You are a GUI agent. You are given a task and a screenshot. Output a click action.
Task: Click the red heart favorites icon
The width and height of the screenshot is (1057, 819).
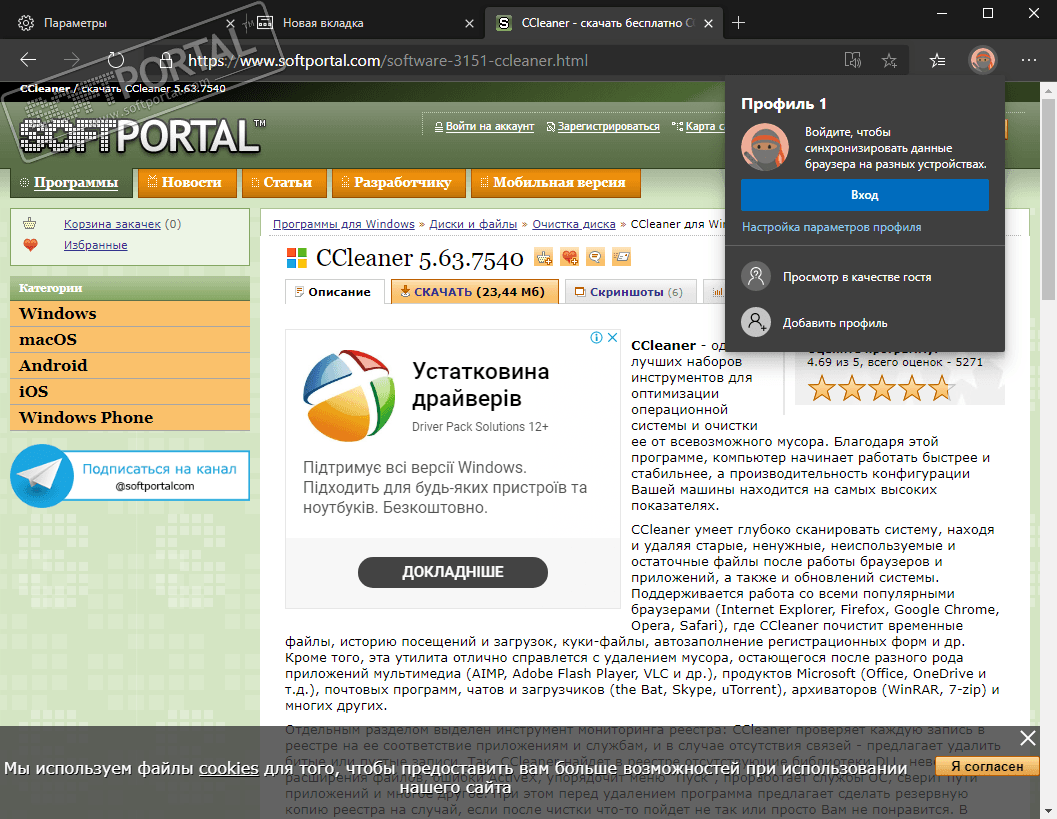click(30, 245)
